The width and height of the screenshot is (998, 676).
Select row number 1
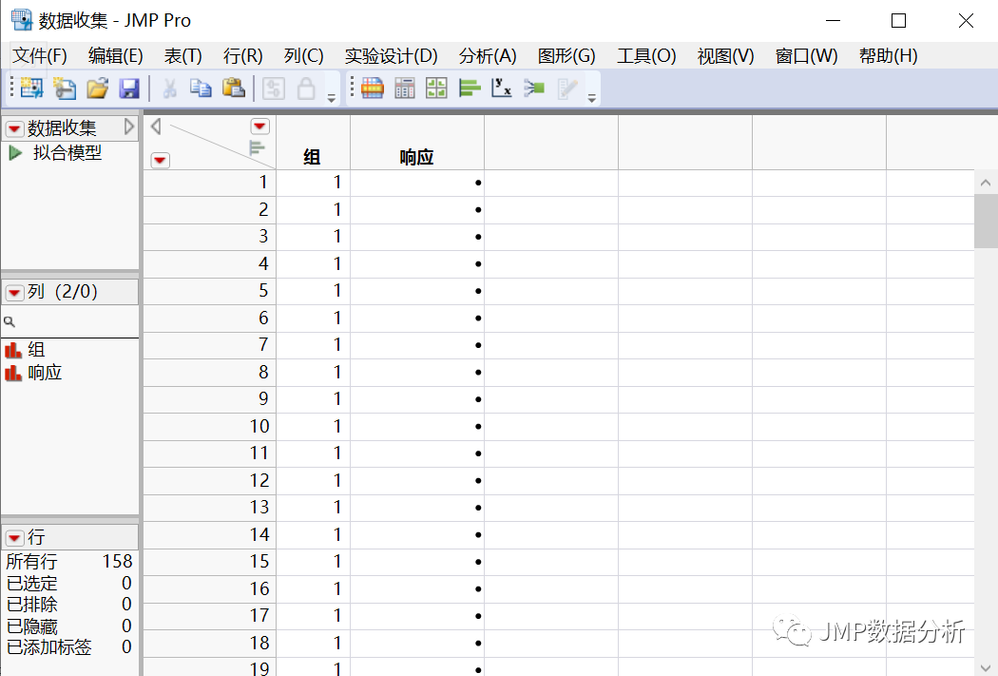pyautogui.click(x=209, y=183)
